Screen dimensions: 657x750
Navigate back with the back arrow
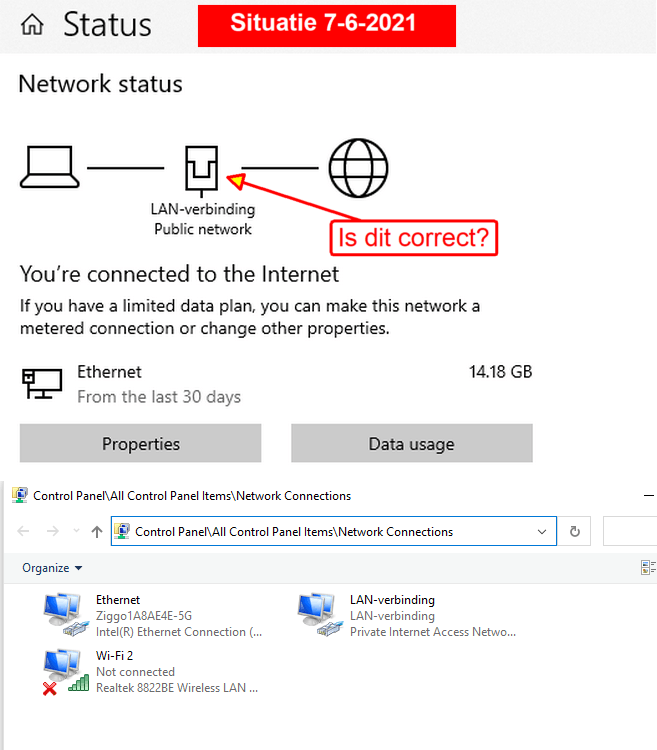click(24, 532)
